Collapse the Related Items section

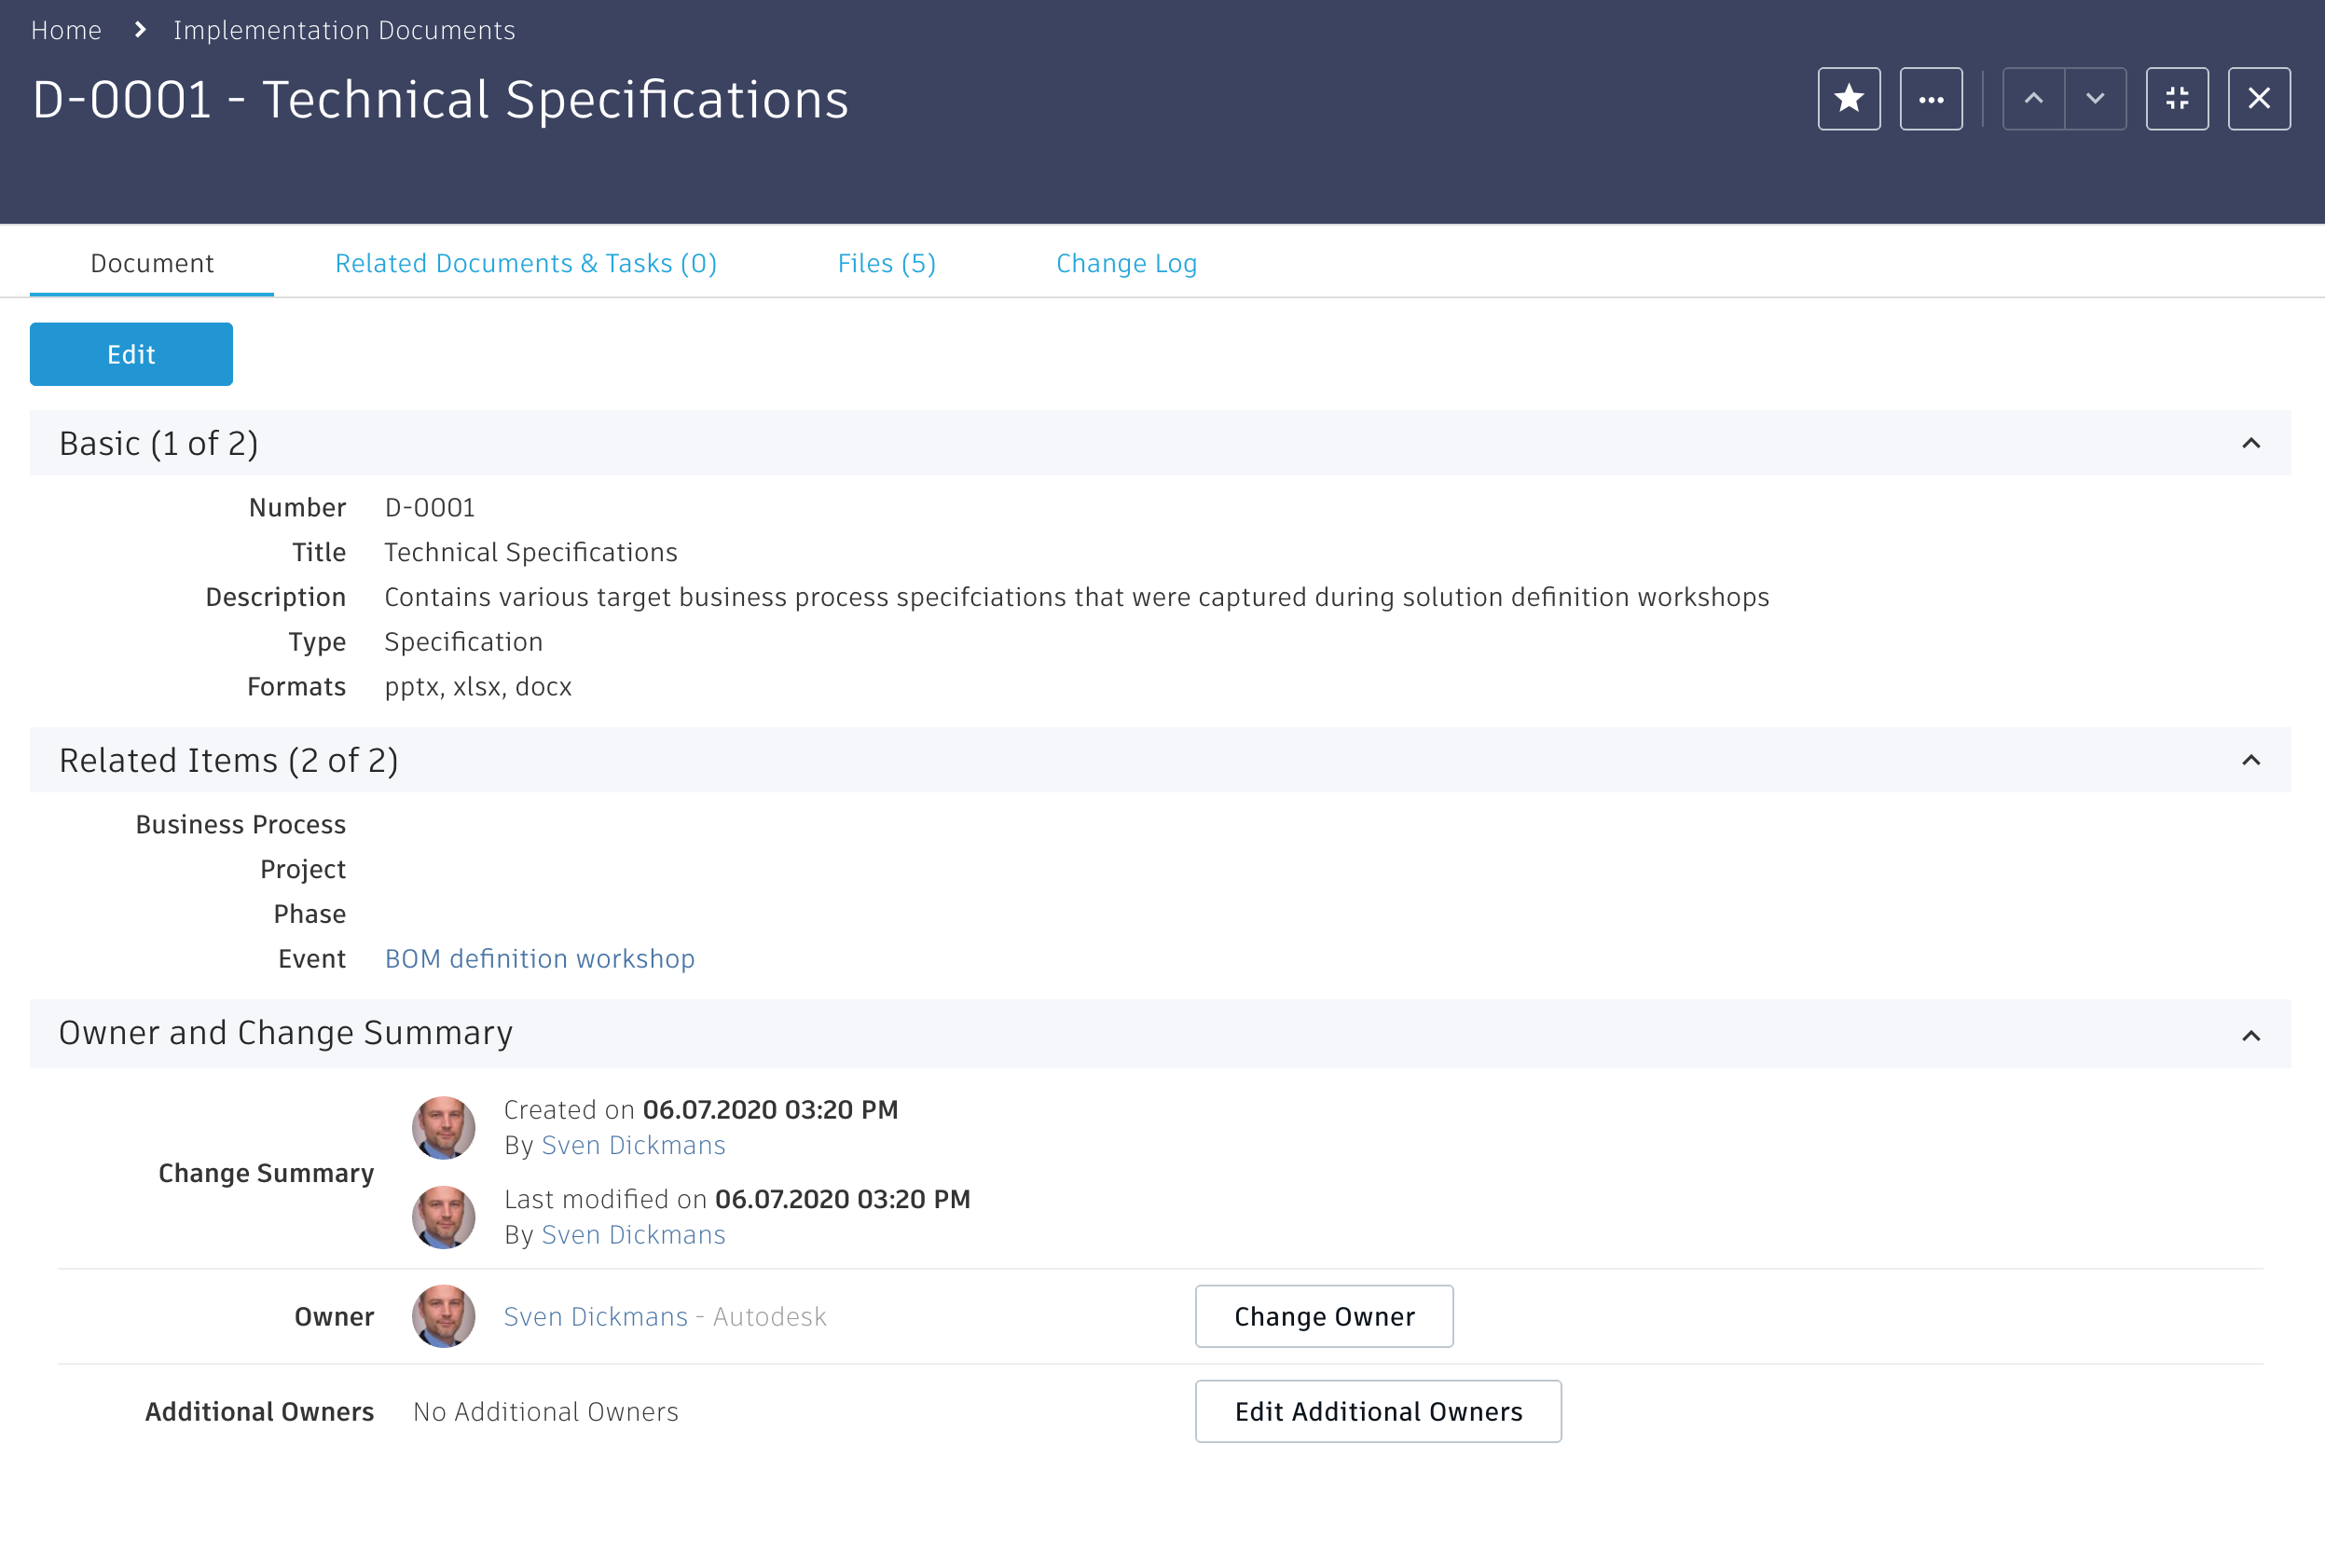point(2250,760)
